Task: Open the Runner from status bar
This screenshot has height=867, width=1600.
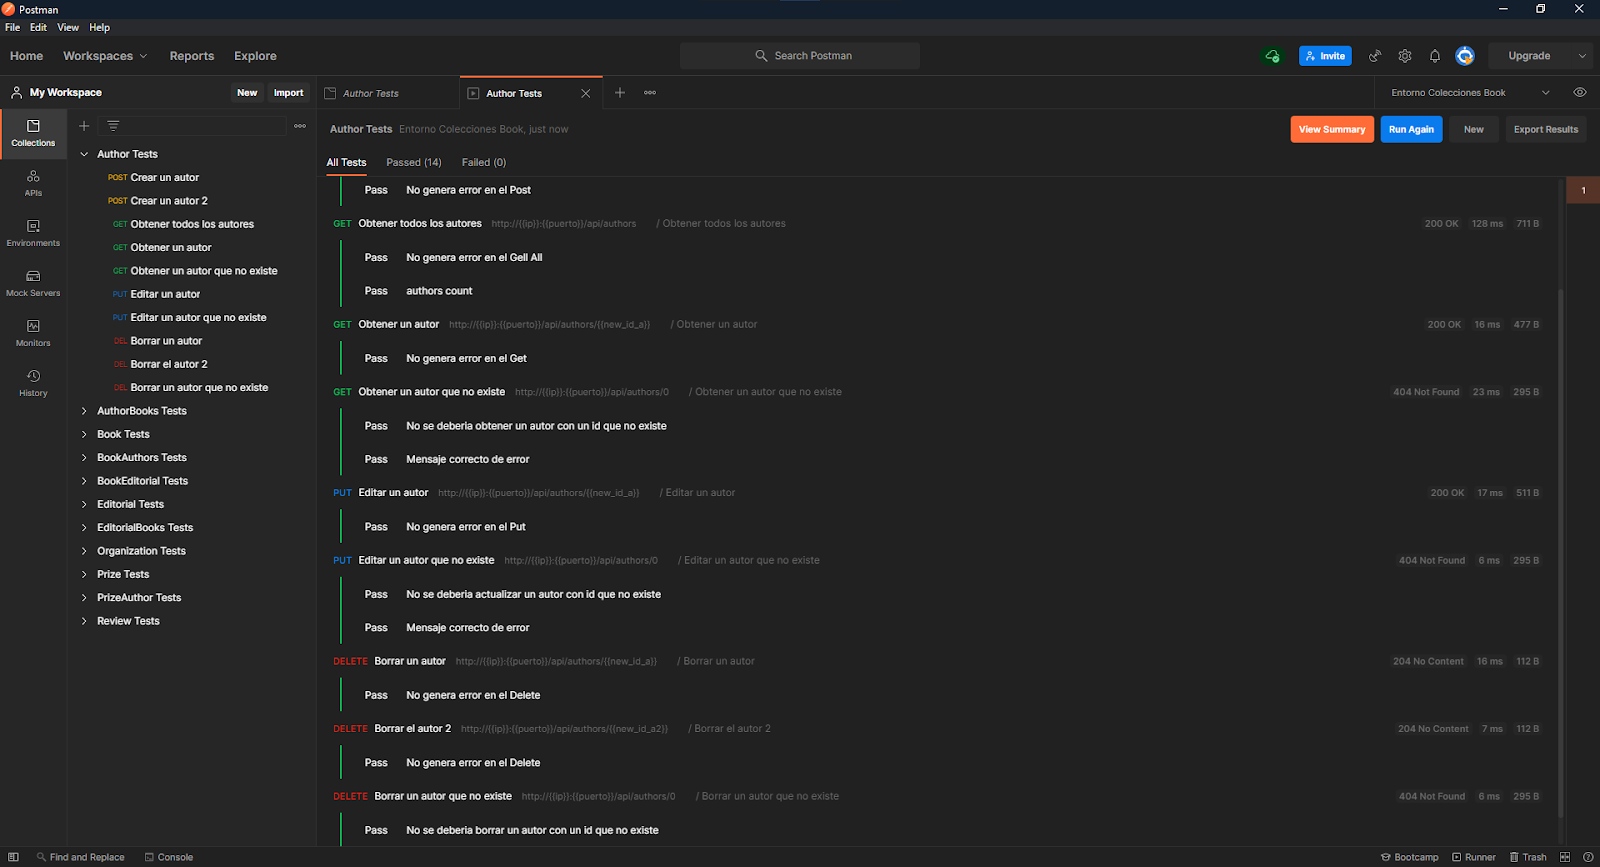Action: 1474,857
